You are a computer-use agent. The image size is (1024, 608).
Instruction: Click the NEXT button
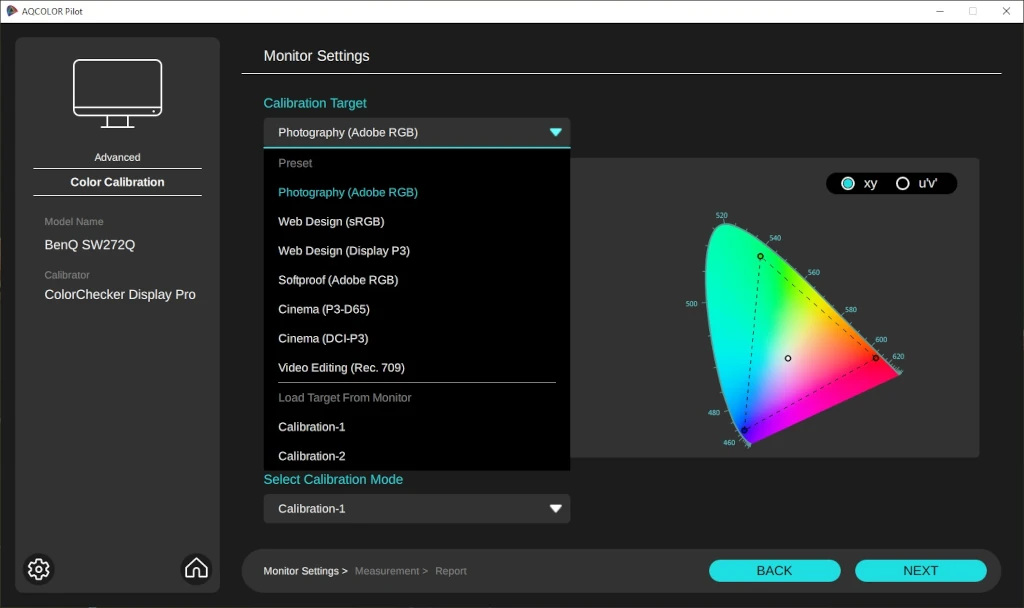pyautogui.click(x=921, y=571)
